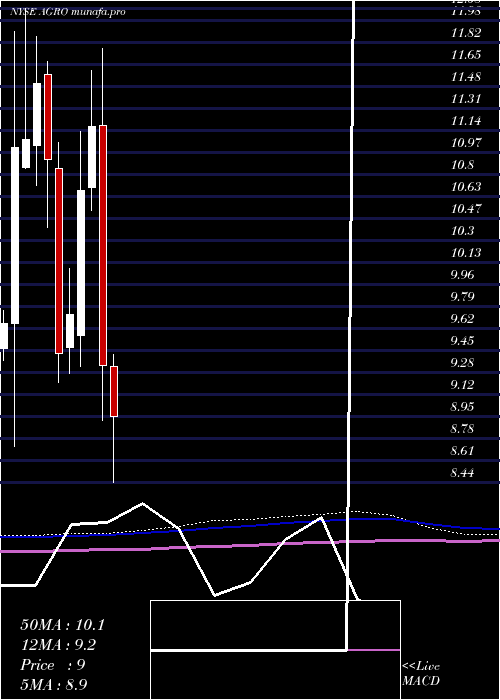
Task: Select the 9.96 price axis label
Action: pyautogui.click(x=462, y=275)
